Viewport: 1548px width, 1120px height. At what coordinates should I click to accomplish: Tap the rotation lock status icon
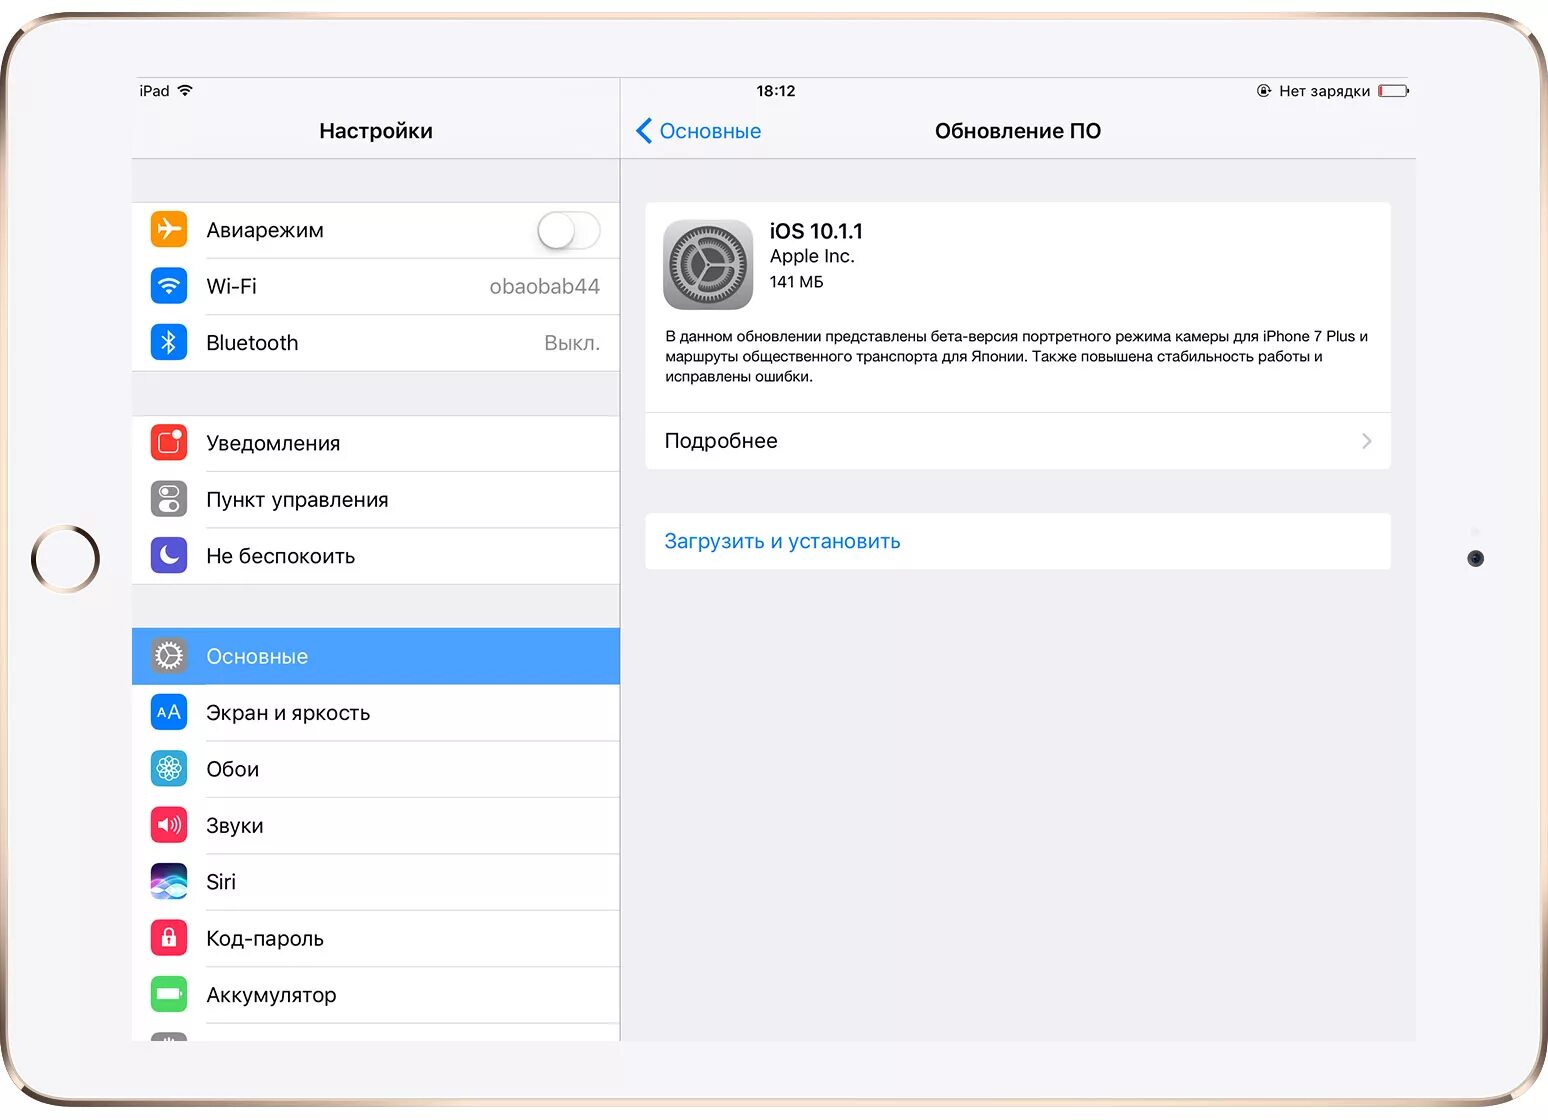point(1264,91)
